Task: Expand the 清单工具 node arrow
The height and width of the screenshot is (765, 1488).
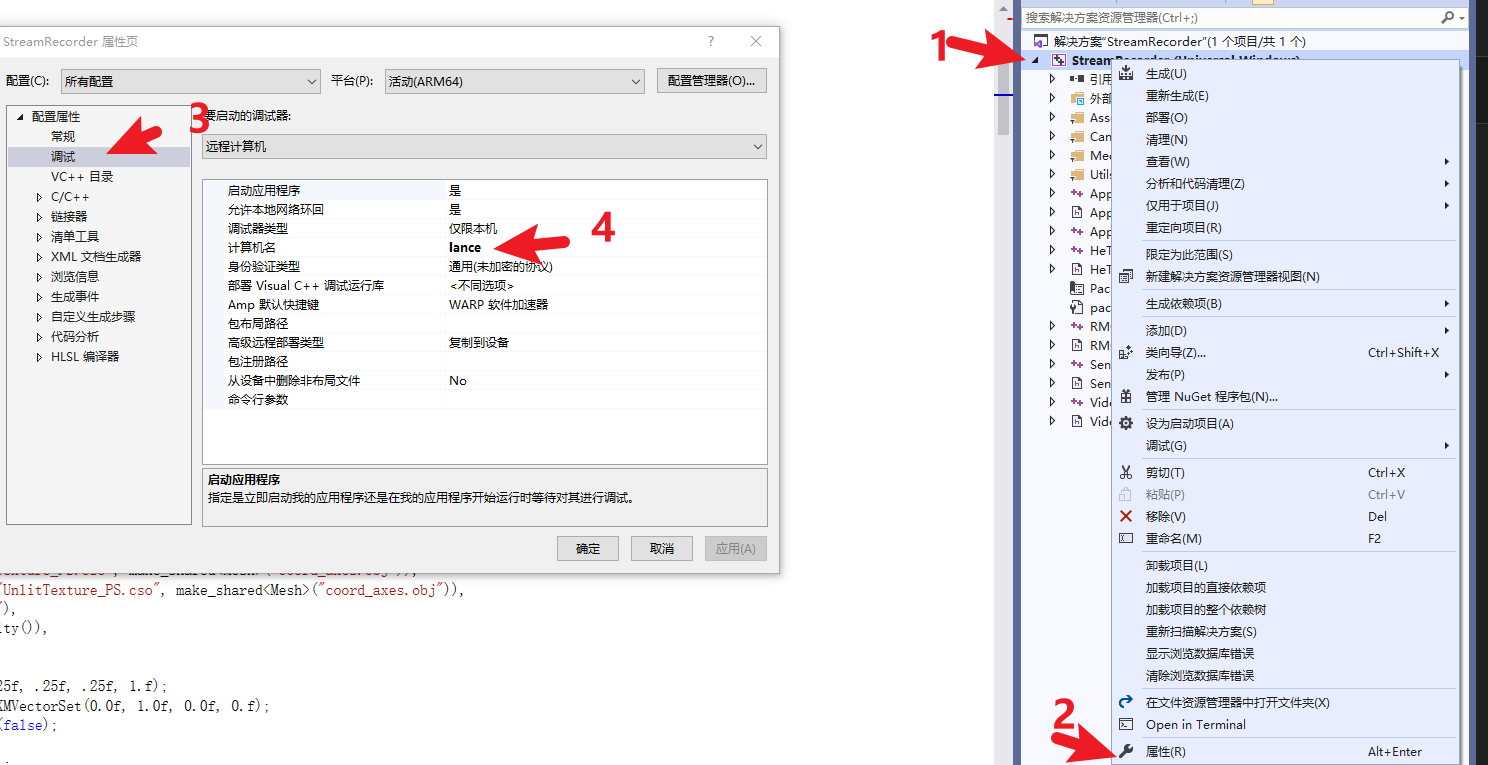Action: (x=39, y=237)
